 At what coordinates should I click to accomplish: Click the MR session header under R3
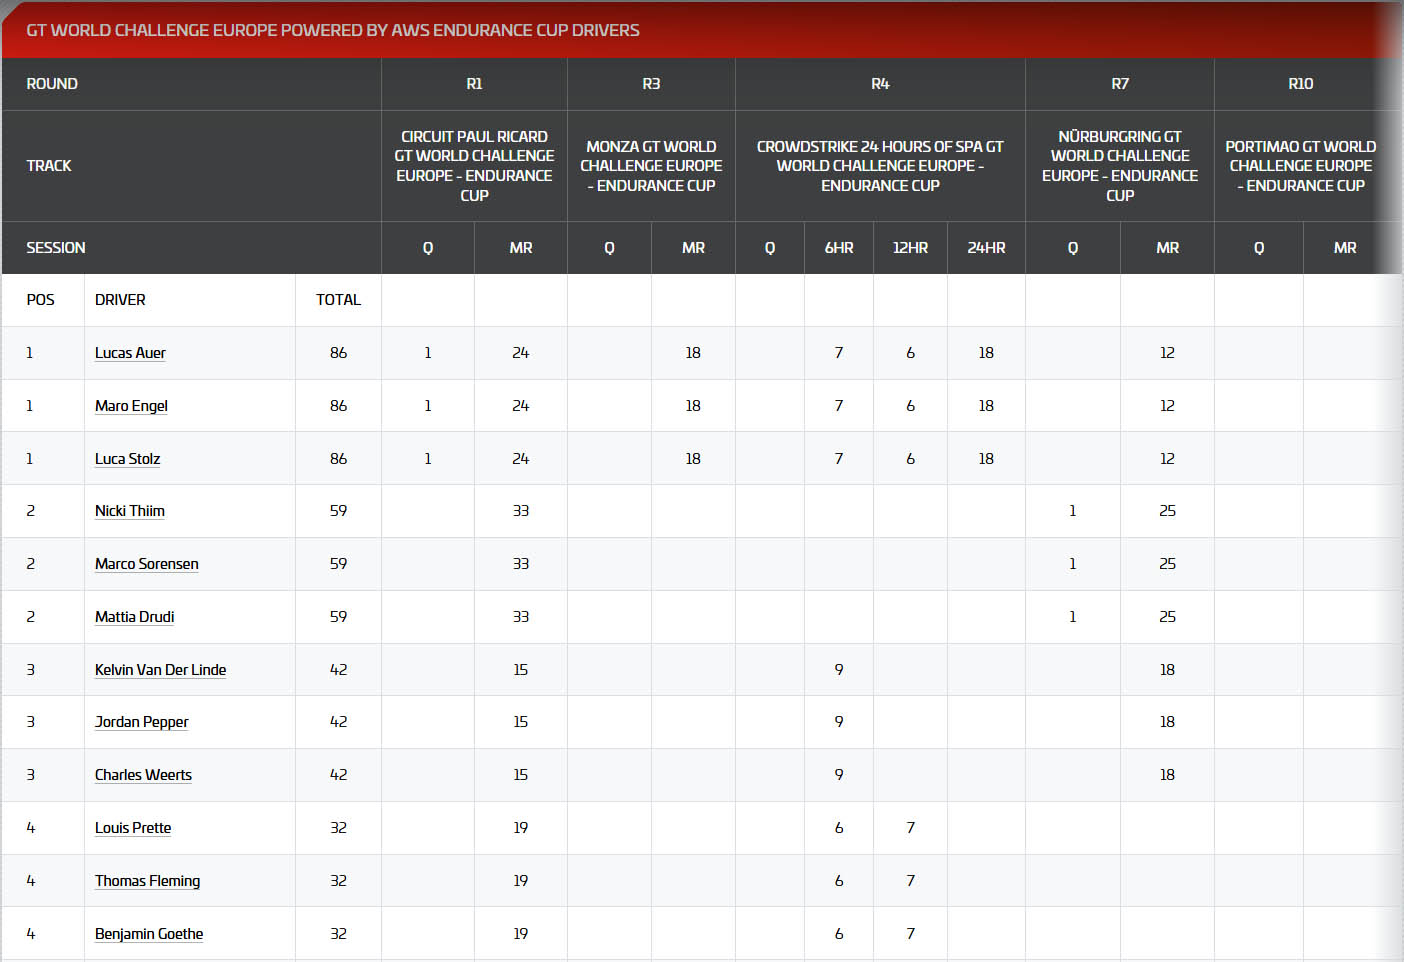[693, 248]
